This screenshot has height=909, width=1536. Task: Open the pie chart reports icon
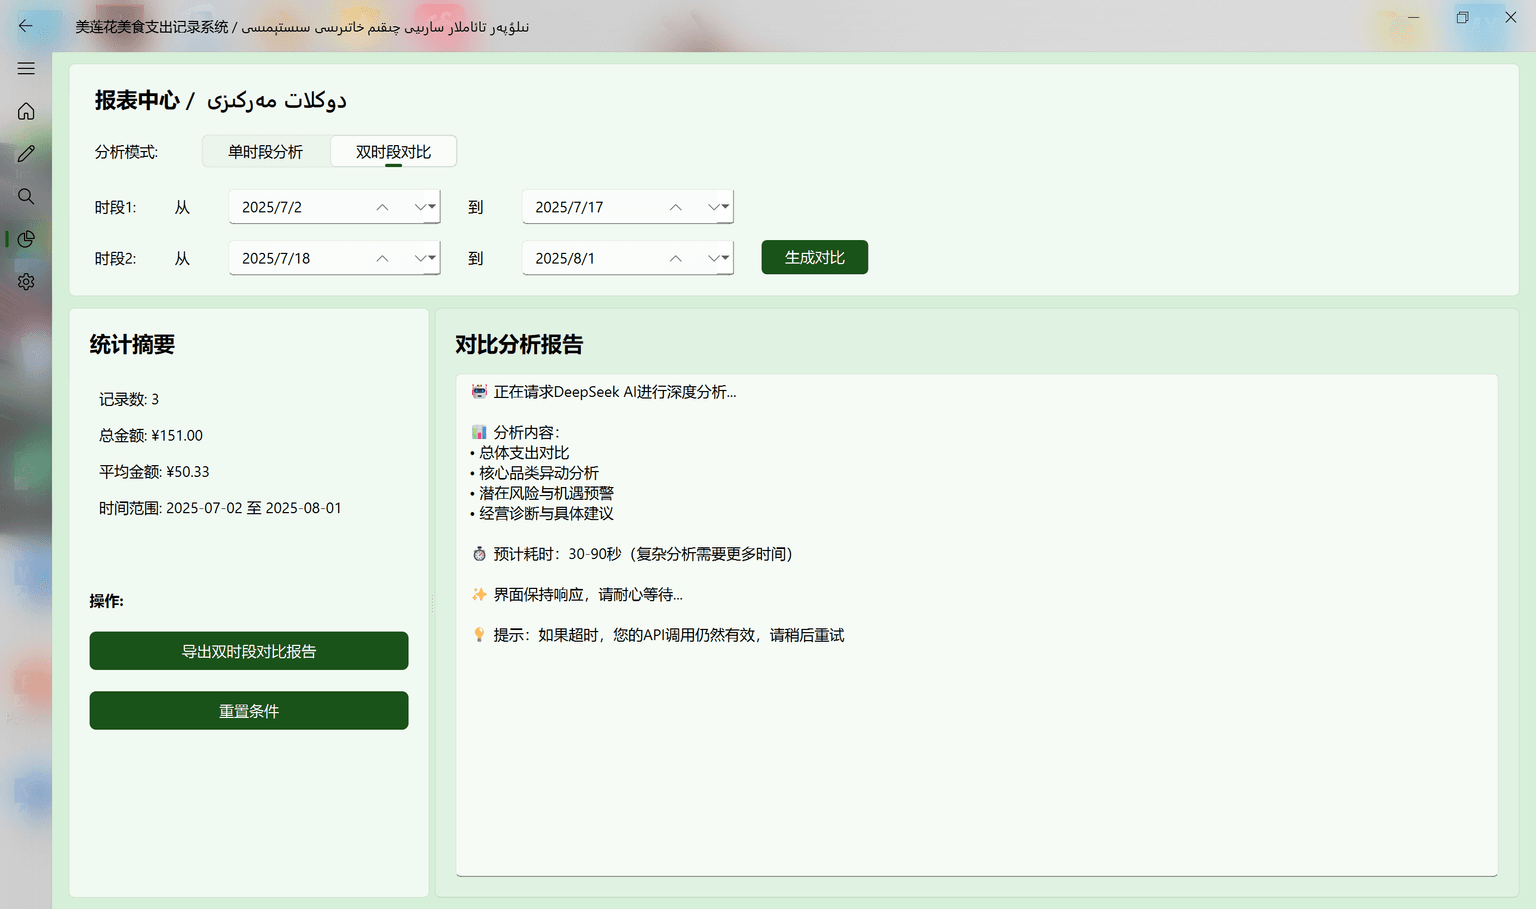(26, 239)
